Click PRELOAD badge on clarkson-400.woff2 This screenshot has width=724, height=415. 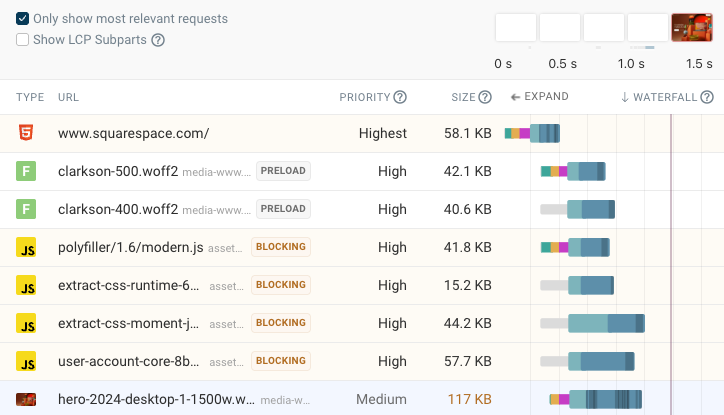point(283,209)
